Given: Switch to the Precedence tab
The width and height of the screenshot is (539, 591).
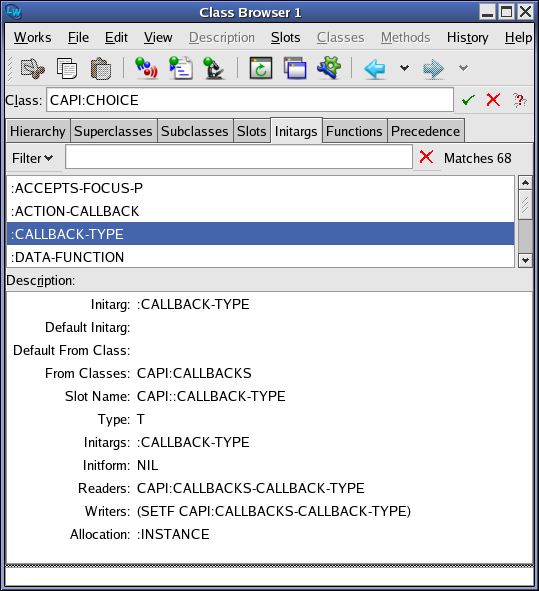Looking at the screenshot, I should click(426, 131).
